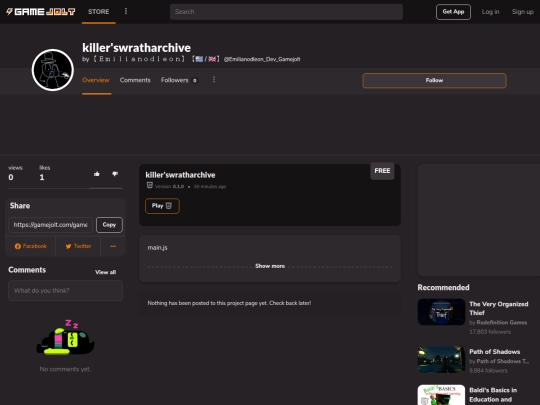Open more share options ellipsis

point(113,246)
